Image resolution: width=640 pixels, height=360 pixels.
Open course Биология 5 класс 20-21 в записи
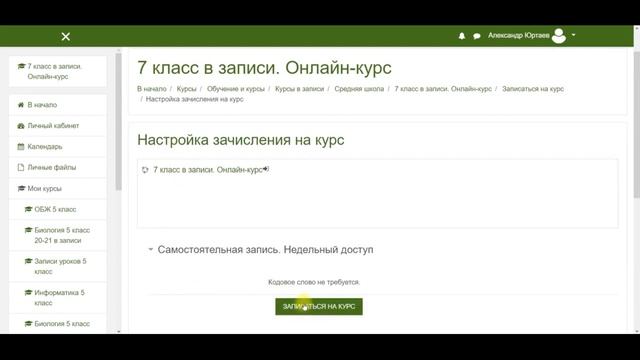coord(58,236)
